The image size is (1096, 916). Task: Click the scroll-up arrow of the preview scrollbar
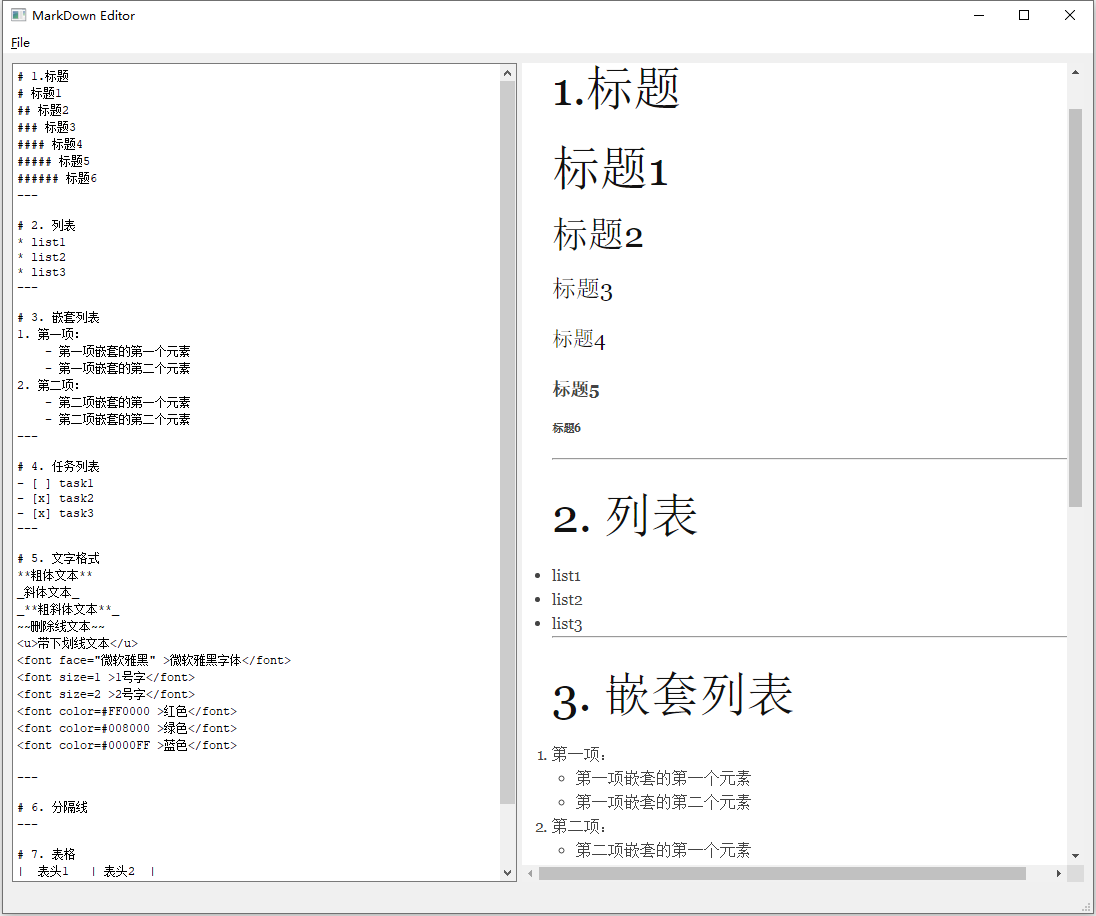[1077, 70]
